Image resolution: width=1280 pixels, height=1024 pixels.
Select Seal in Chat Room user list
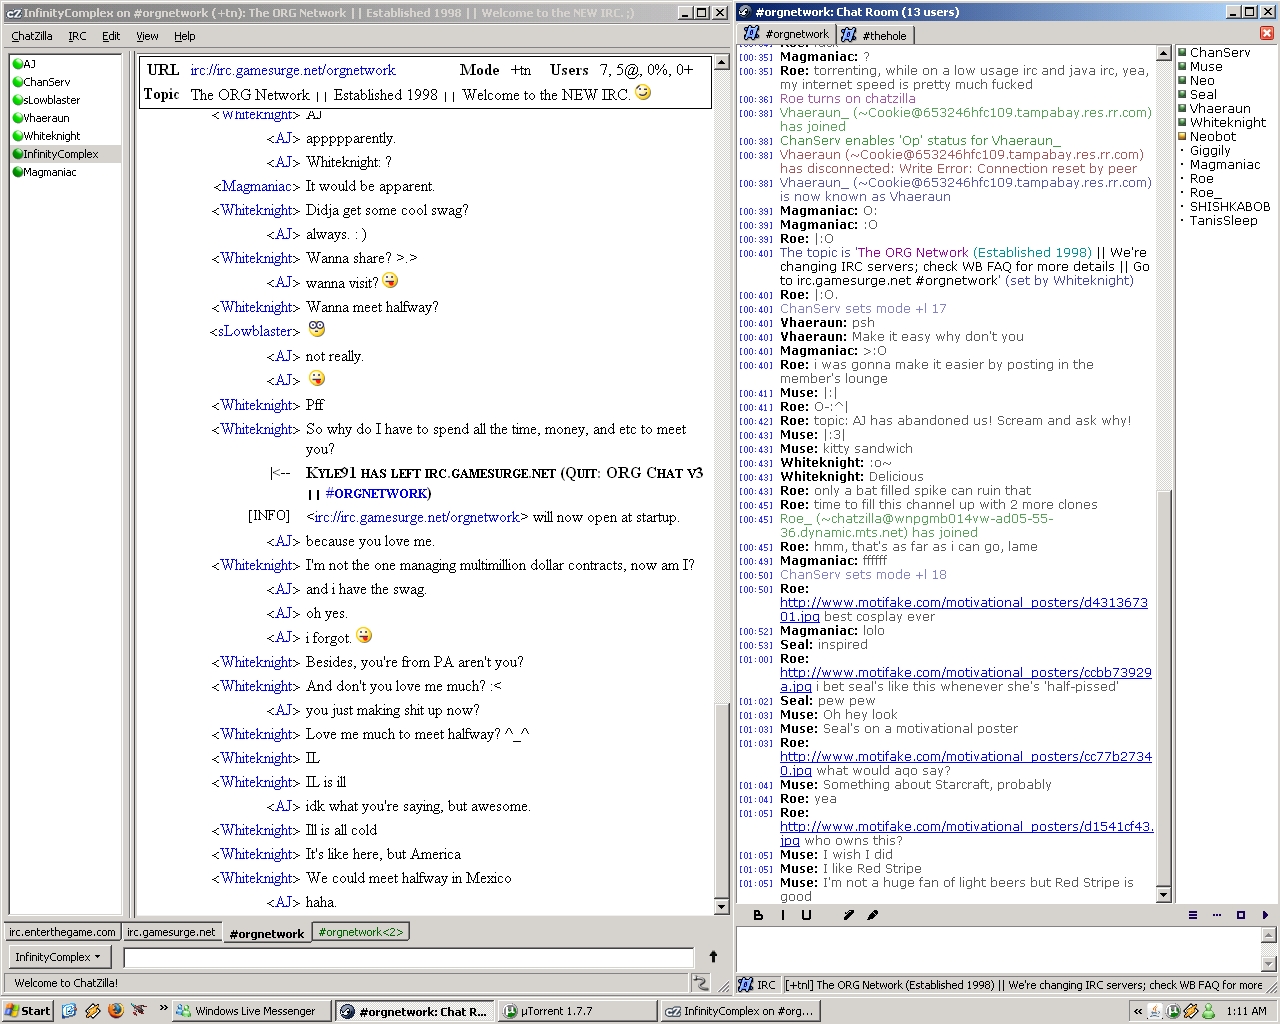(x=1203, y=95)
